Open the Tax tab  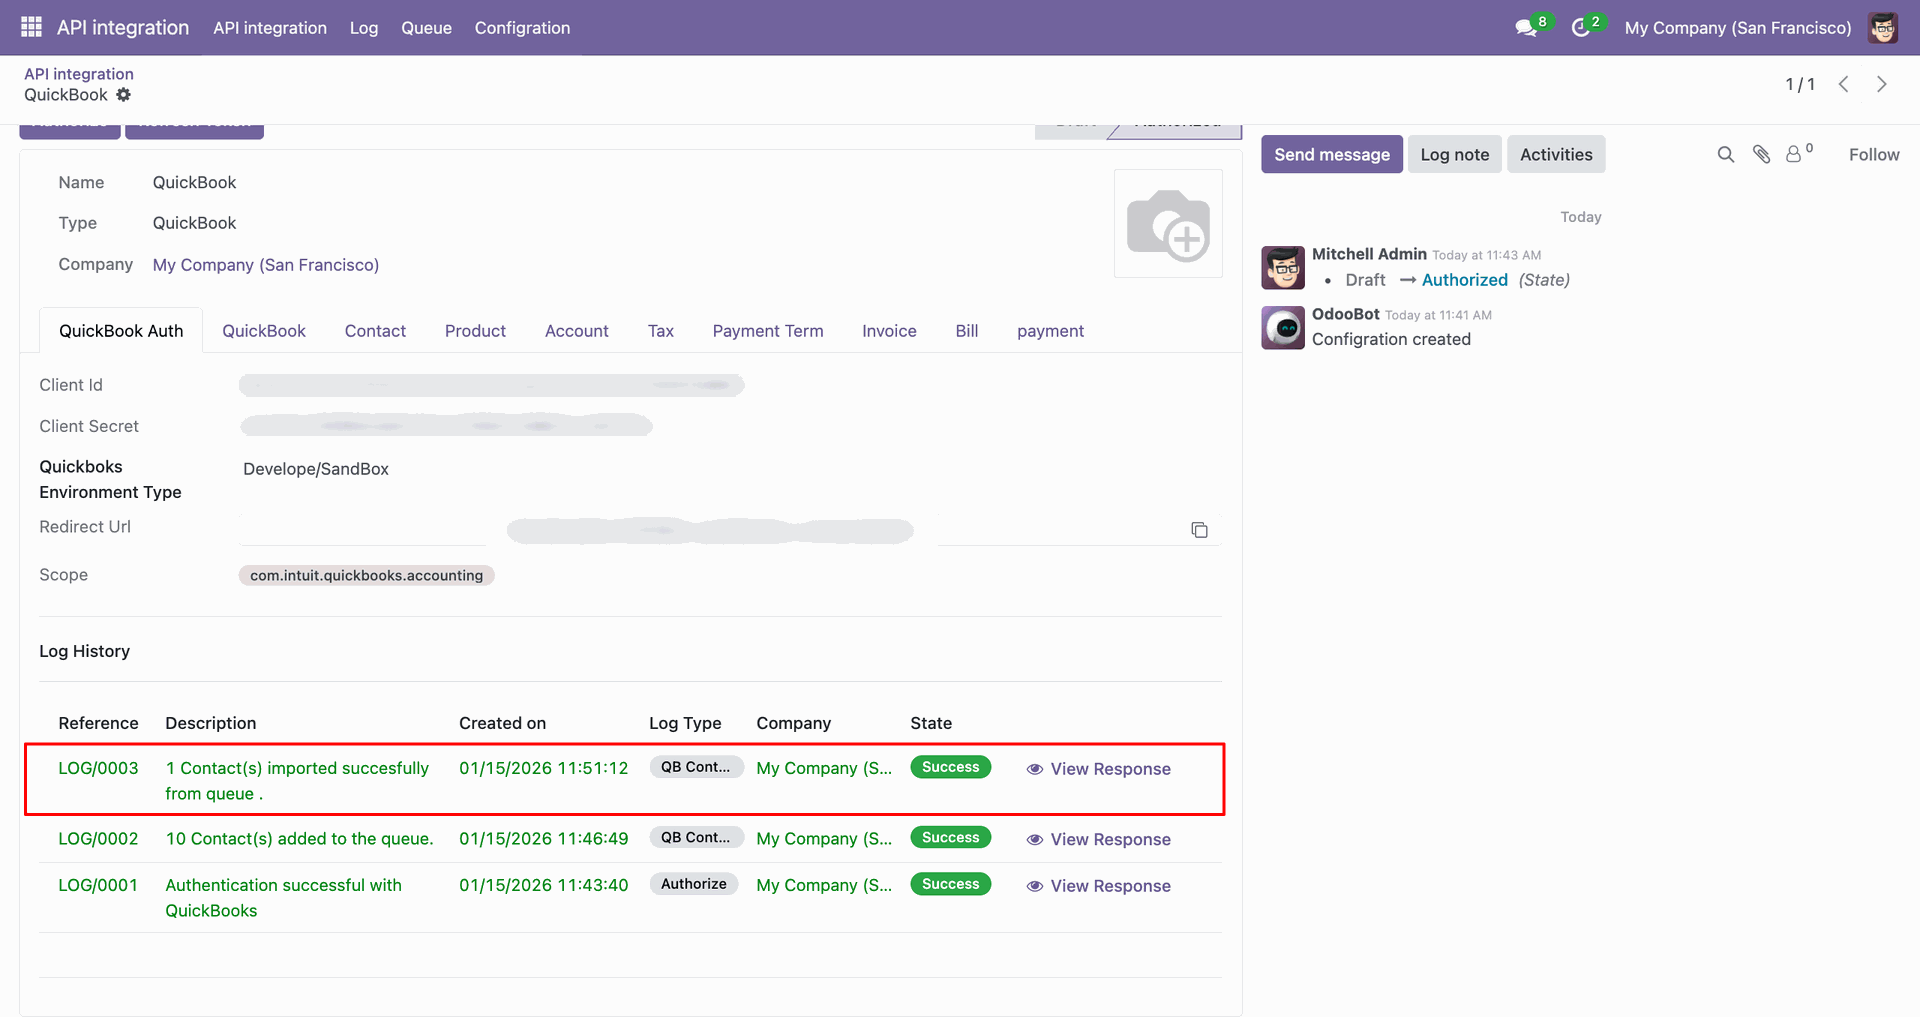(661, 331)
